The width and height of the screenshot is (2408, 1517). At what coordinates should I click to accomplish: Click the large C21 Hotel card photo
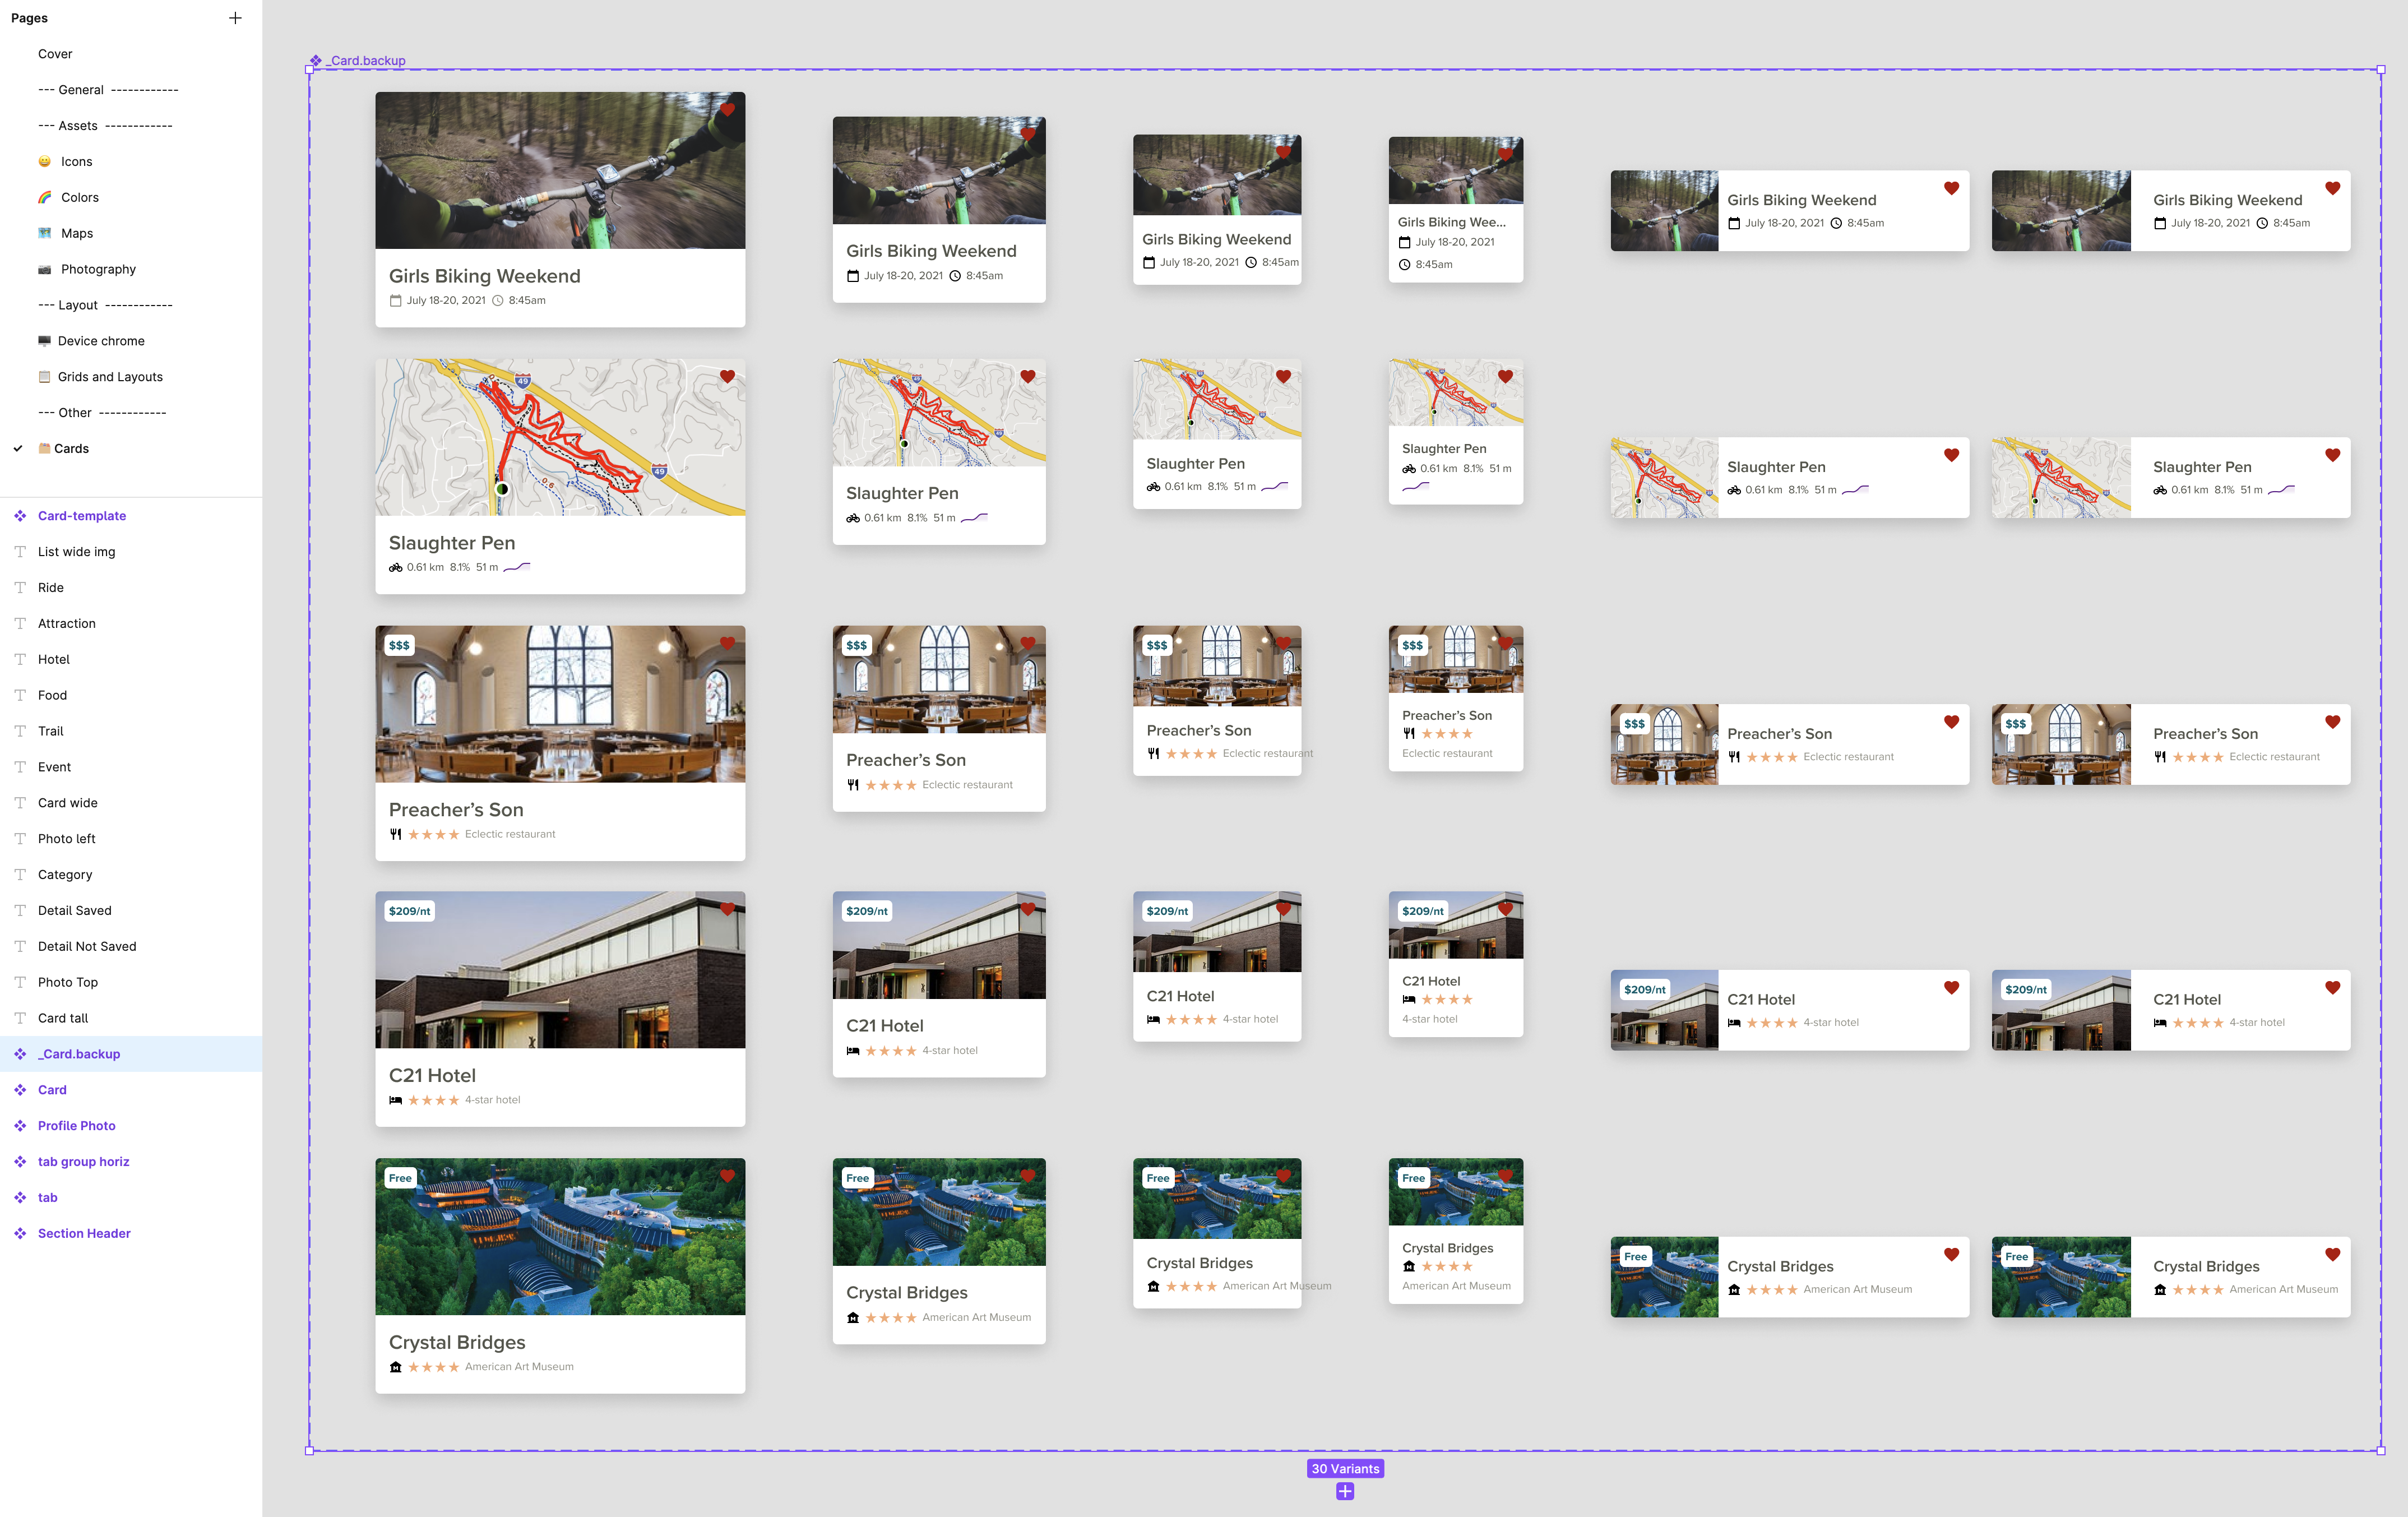pos(560,970)
